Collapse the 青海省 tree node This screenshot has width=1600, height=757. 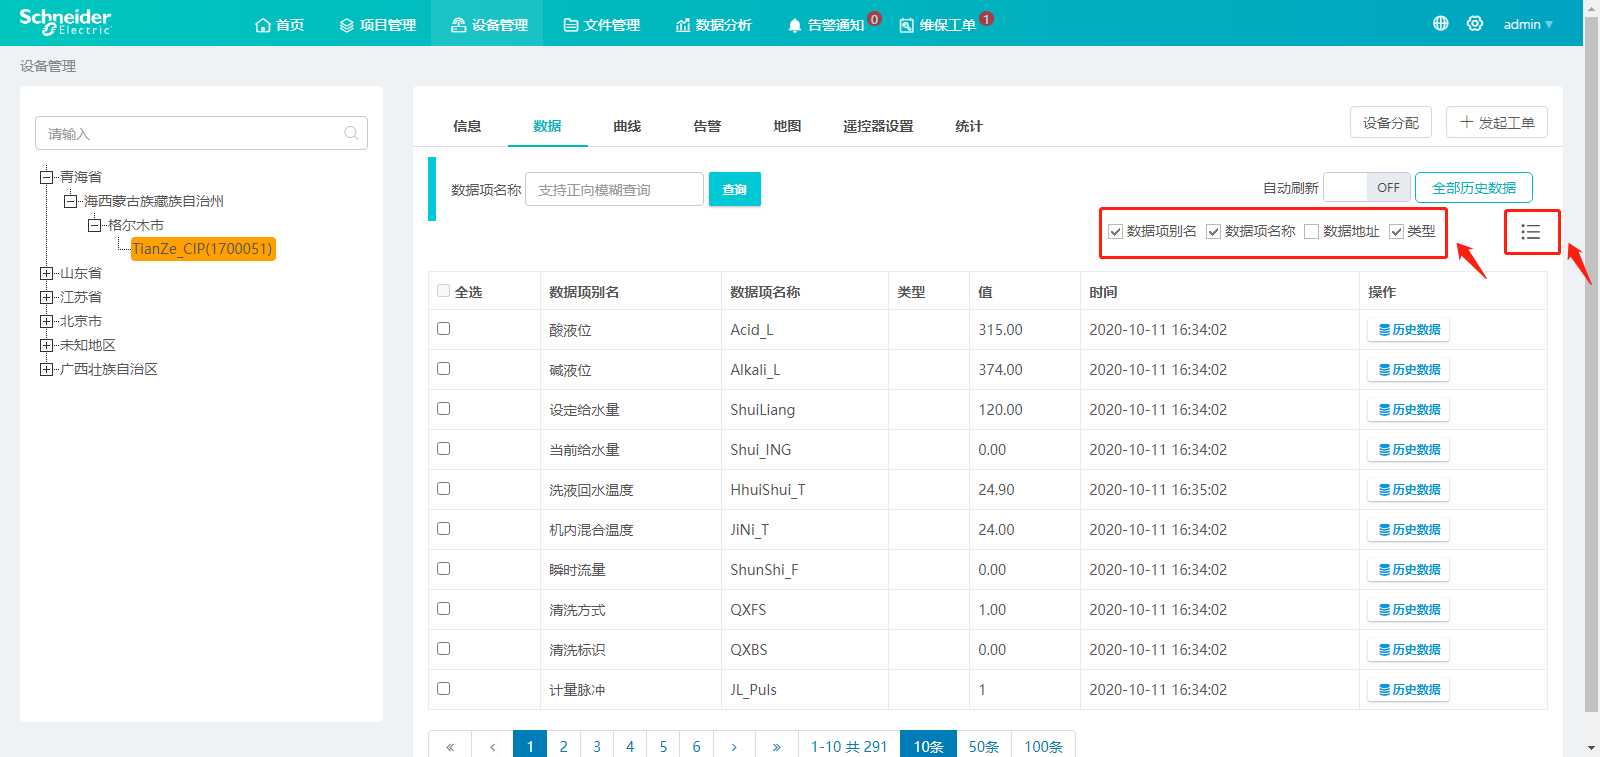(46, 177)
